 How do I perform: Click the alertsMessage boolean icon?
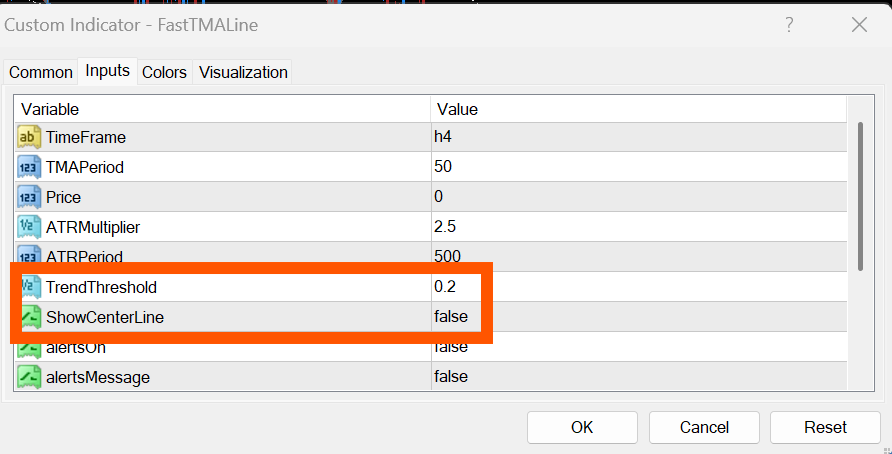29,377
